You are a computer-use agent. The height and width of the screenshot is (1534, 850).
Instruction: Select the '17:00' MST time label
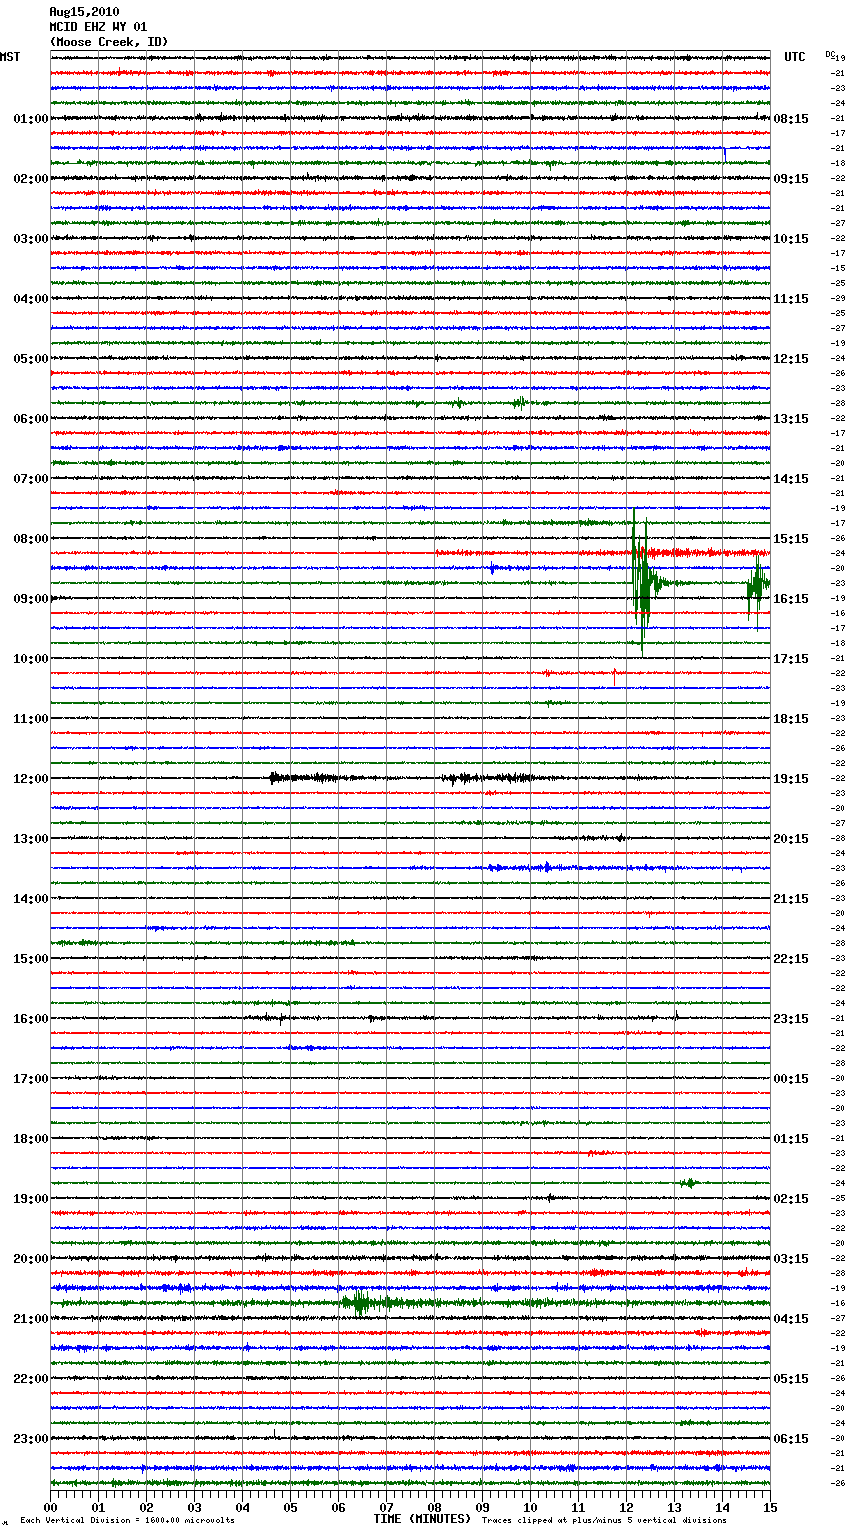(31, 1079)
